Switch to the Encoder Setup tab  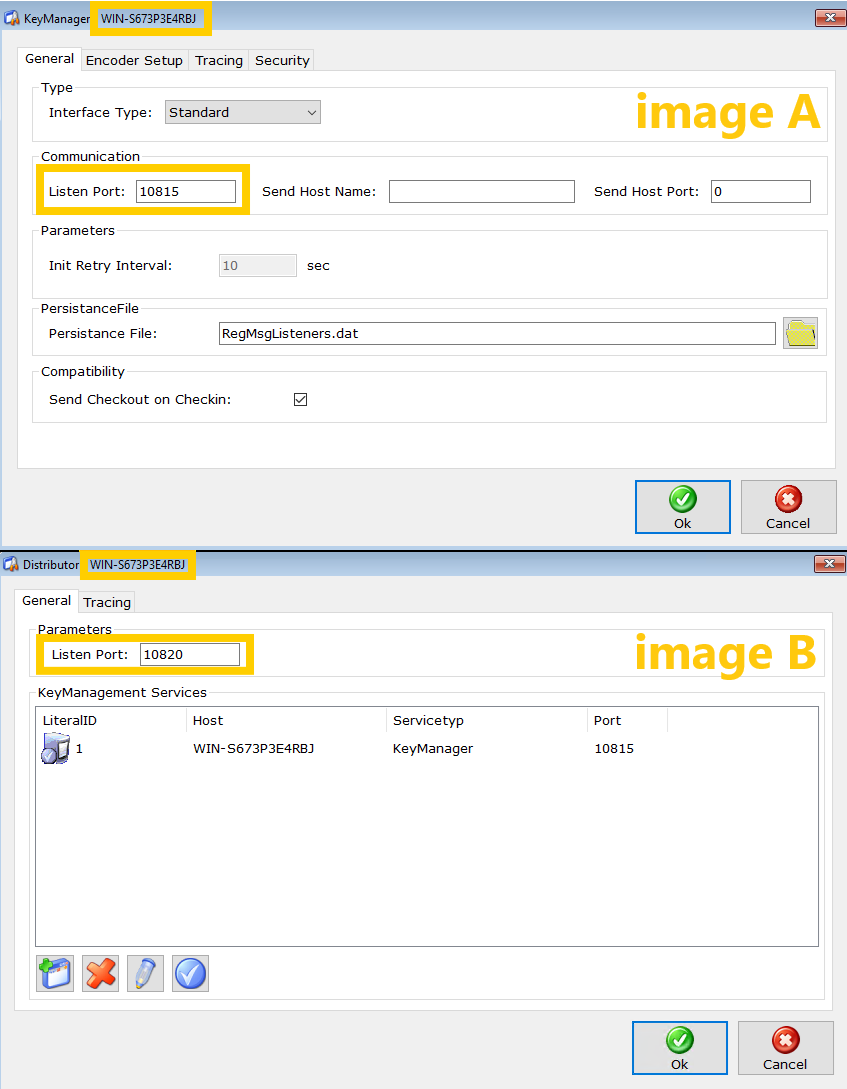pyautogui.click(x=134, y=60)
